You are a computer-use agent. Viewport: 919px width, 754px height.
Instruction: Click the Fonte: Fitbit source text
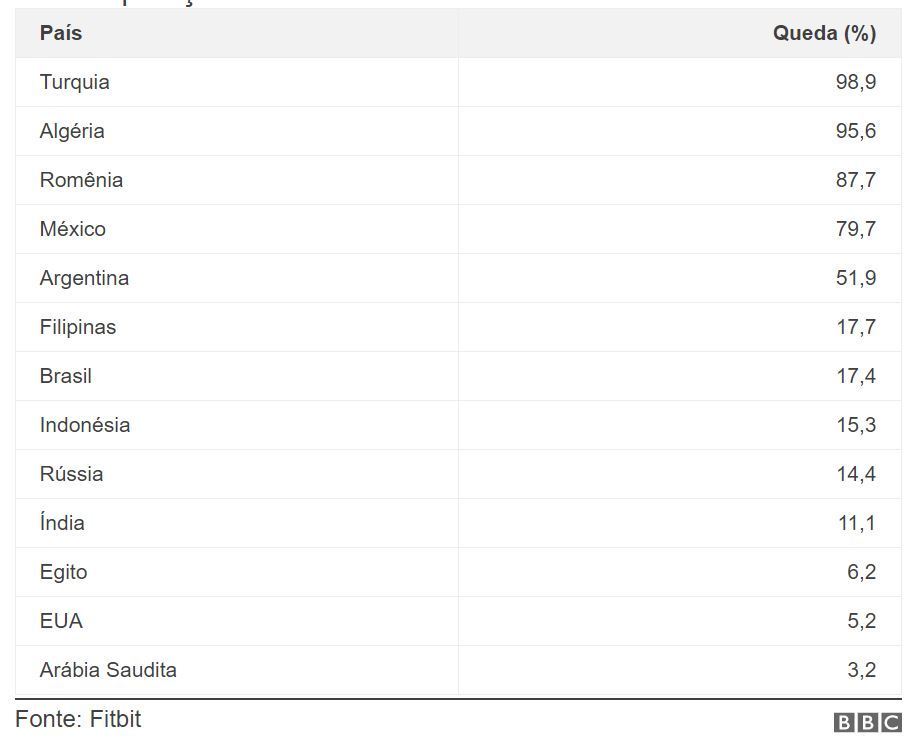(79, 719)
